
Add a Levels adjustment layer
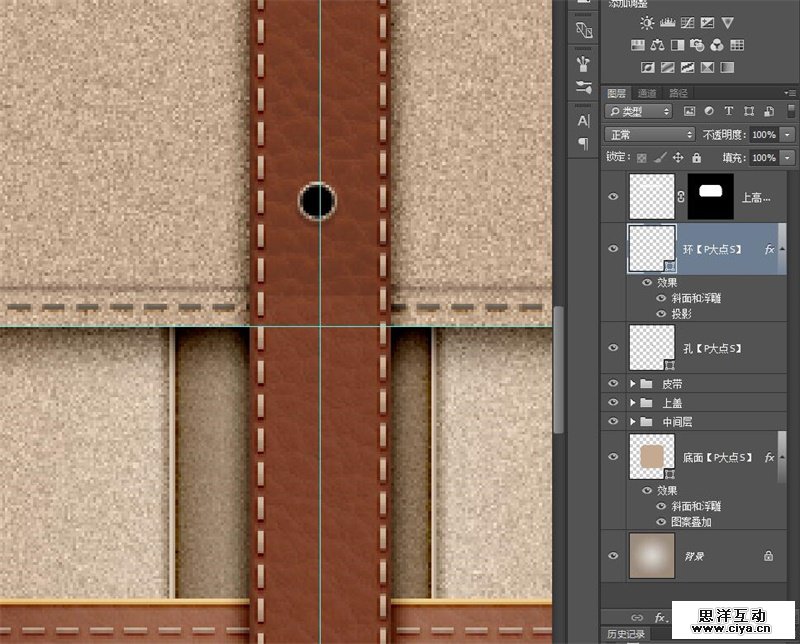(x=667, y=23)
